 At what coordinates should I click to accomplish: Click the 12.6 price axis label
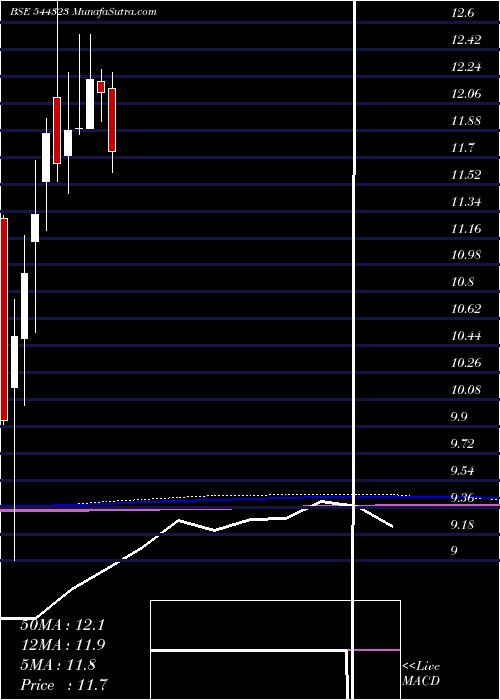pos(462,13)
